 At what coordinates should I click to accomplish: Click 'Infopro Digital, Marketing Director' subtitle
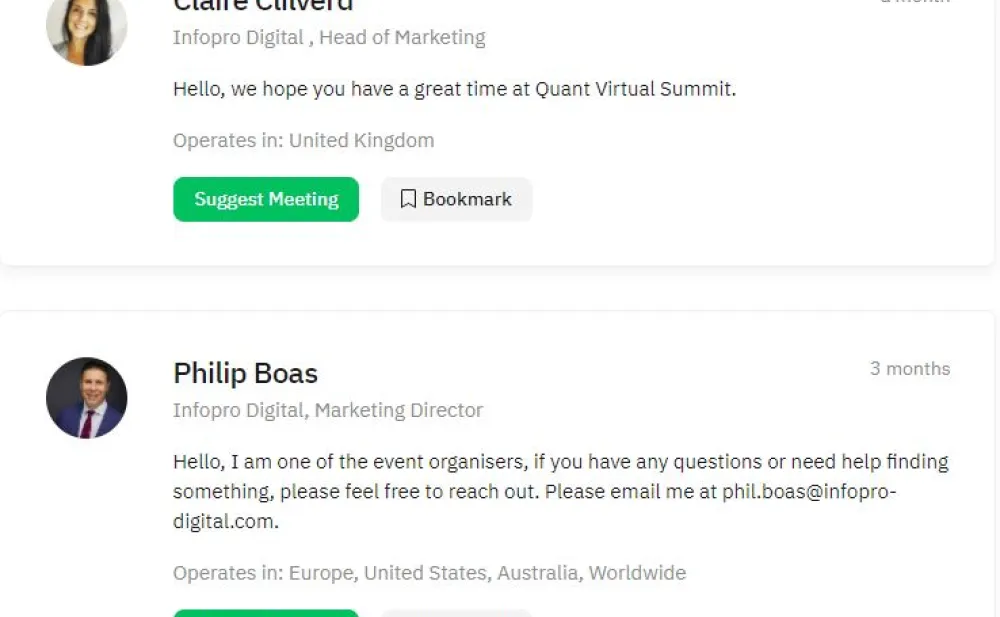pyautogui.click(x=328, y=410)
